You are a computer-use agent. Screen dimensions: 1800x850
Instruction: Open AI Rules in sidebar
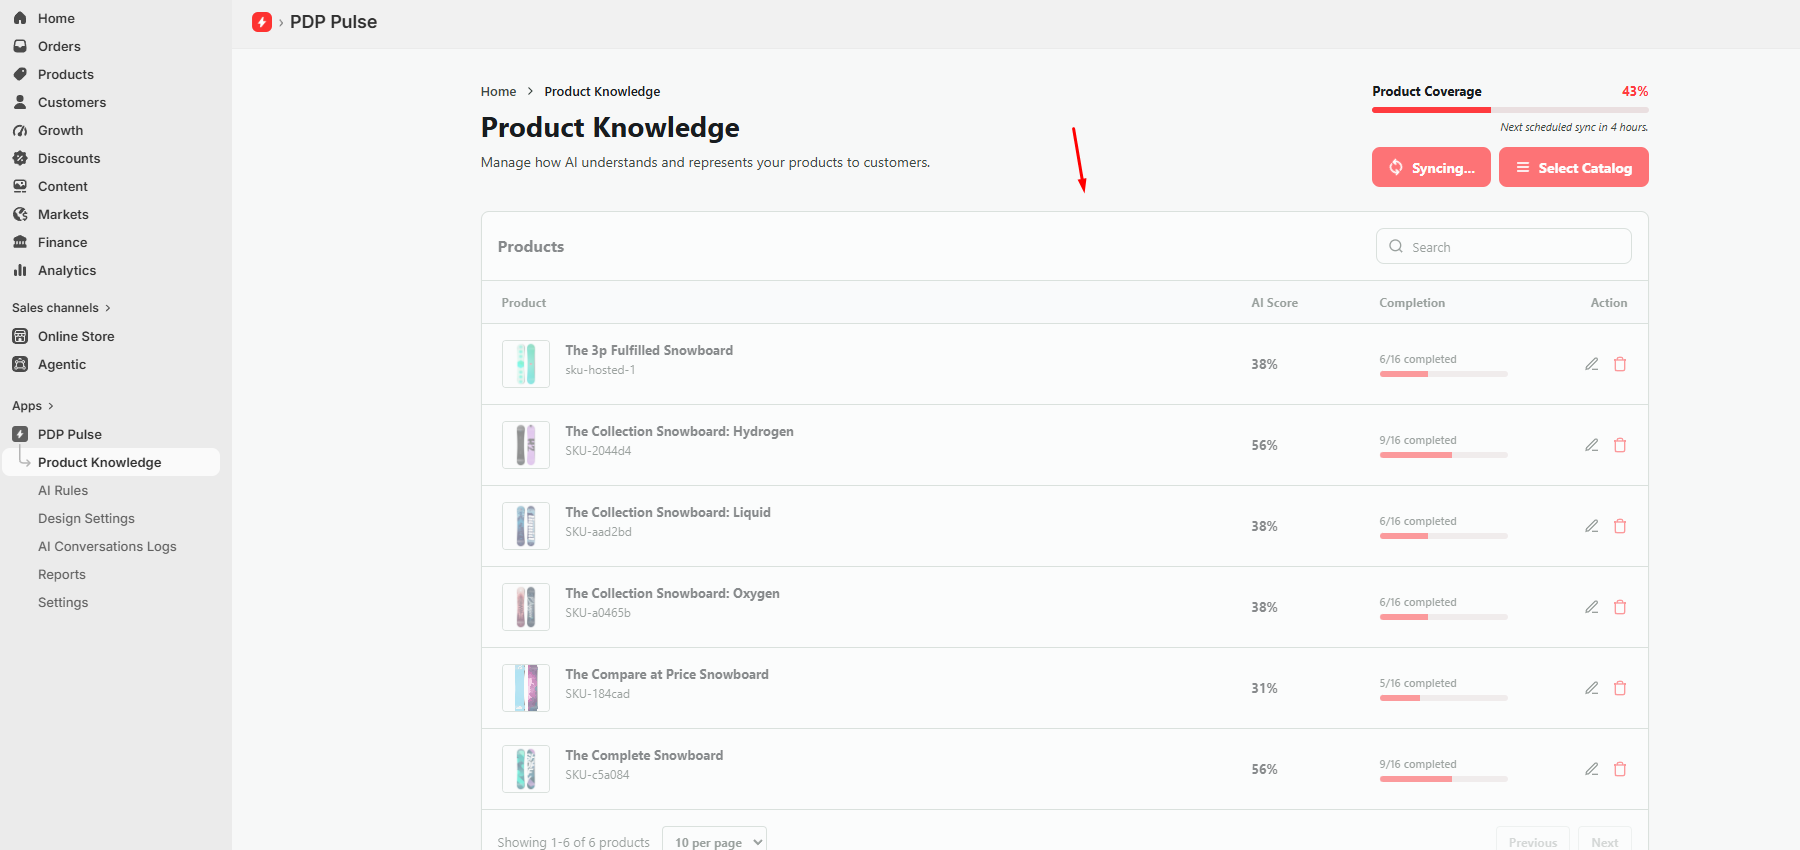[63, 490]
